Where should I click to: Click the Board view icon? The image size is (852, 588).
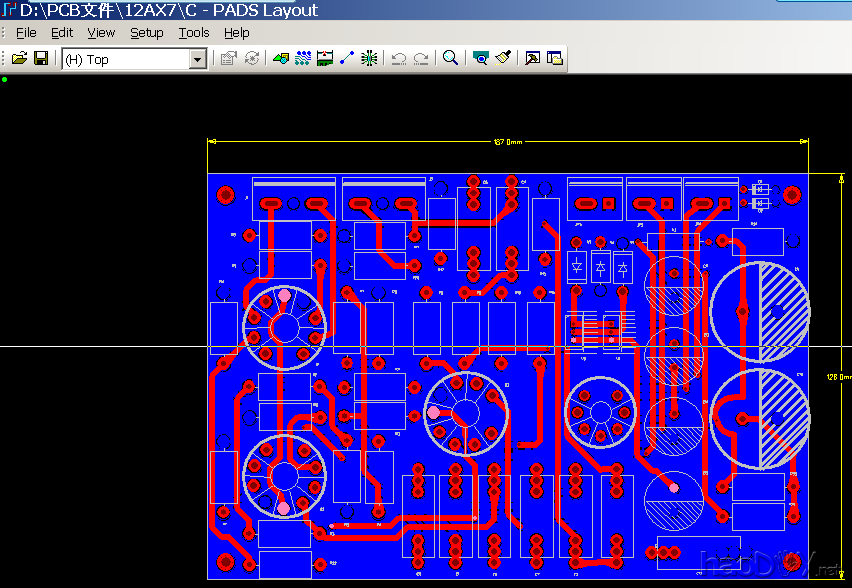coord(480,59)
